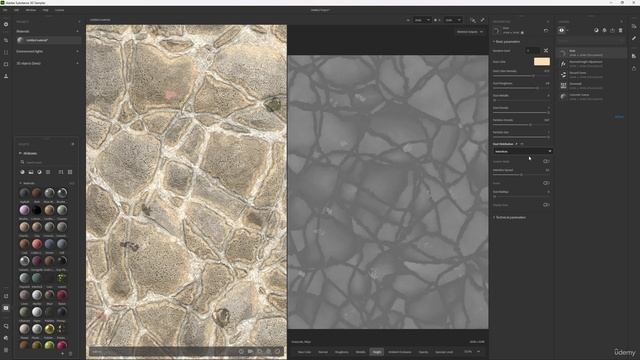Collapse the Basic parameters section

coord(506,42)
